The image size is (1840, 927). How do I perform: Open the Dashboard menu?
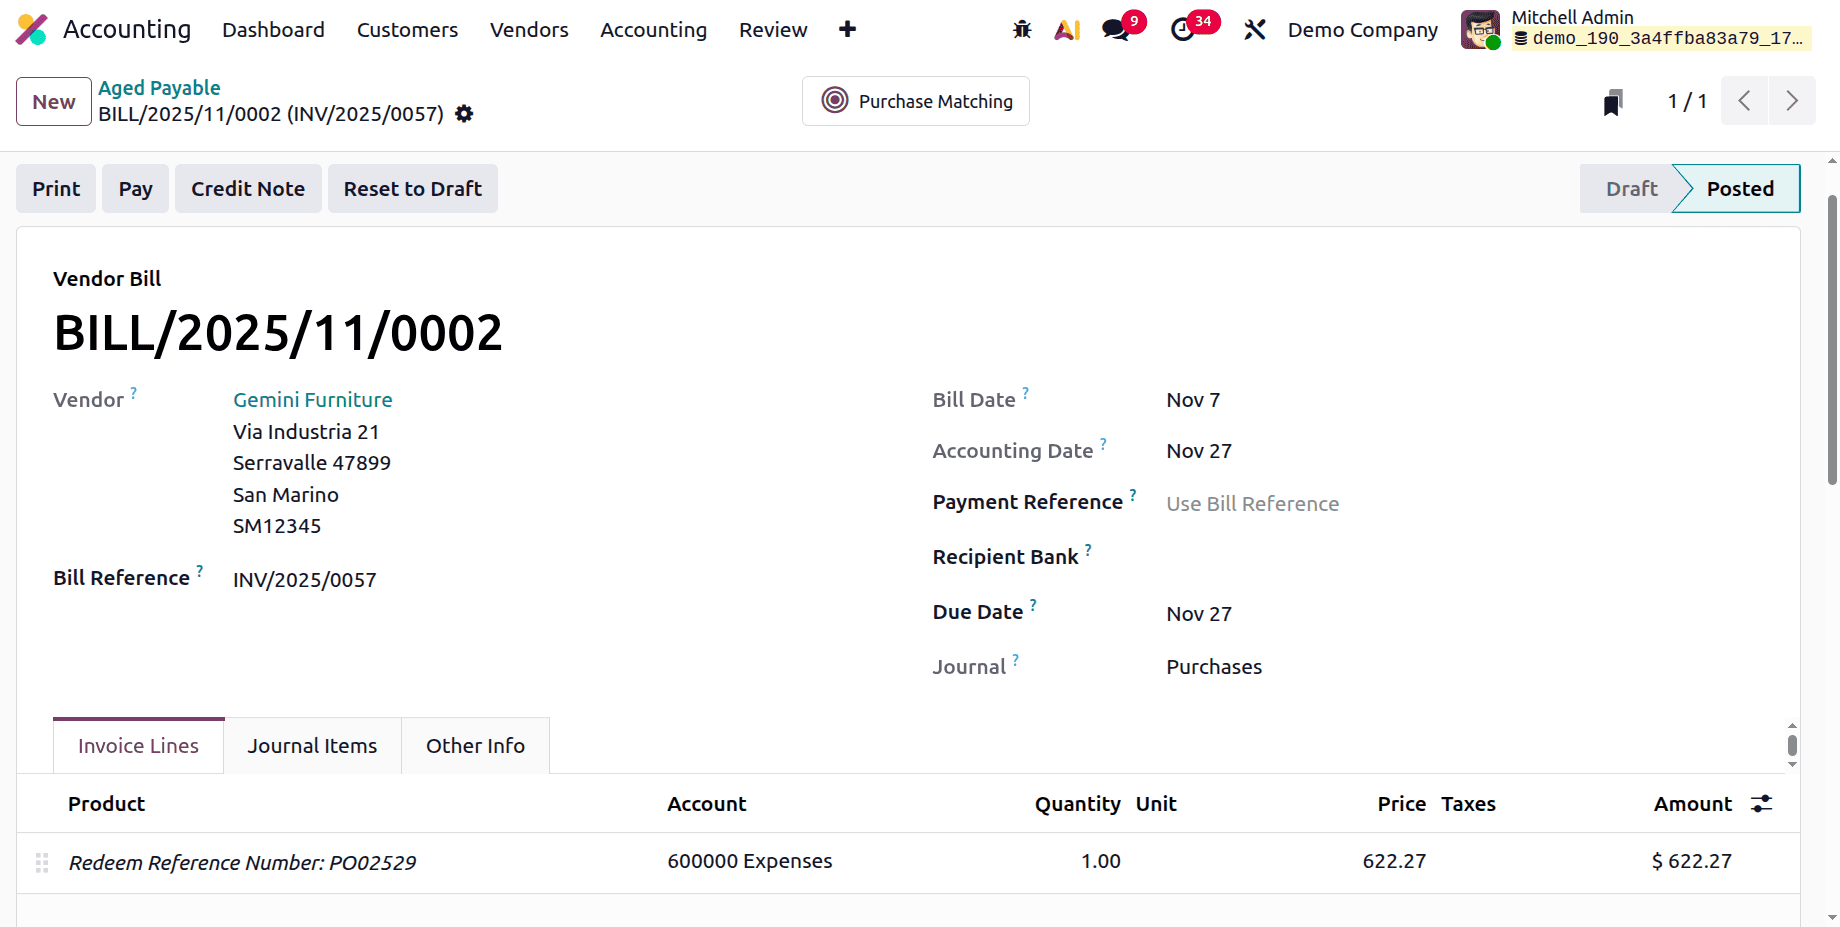[273, 30]
